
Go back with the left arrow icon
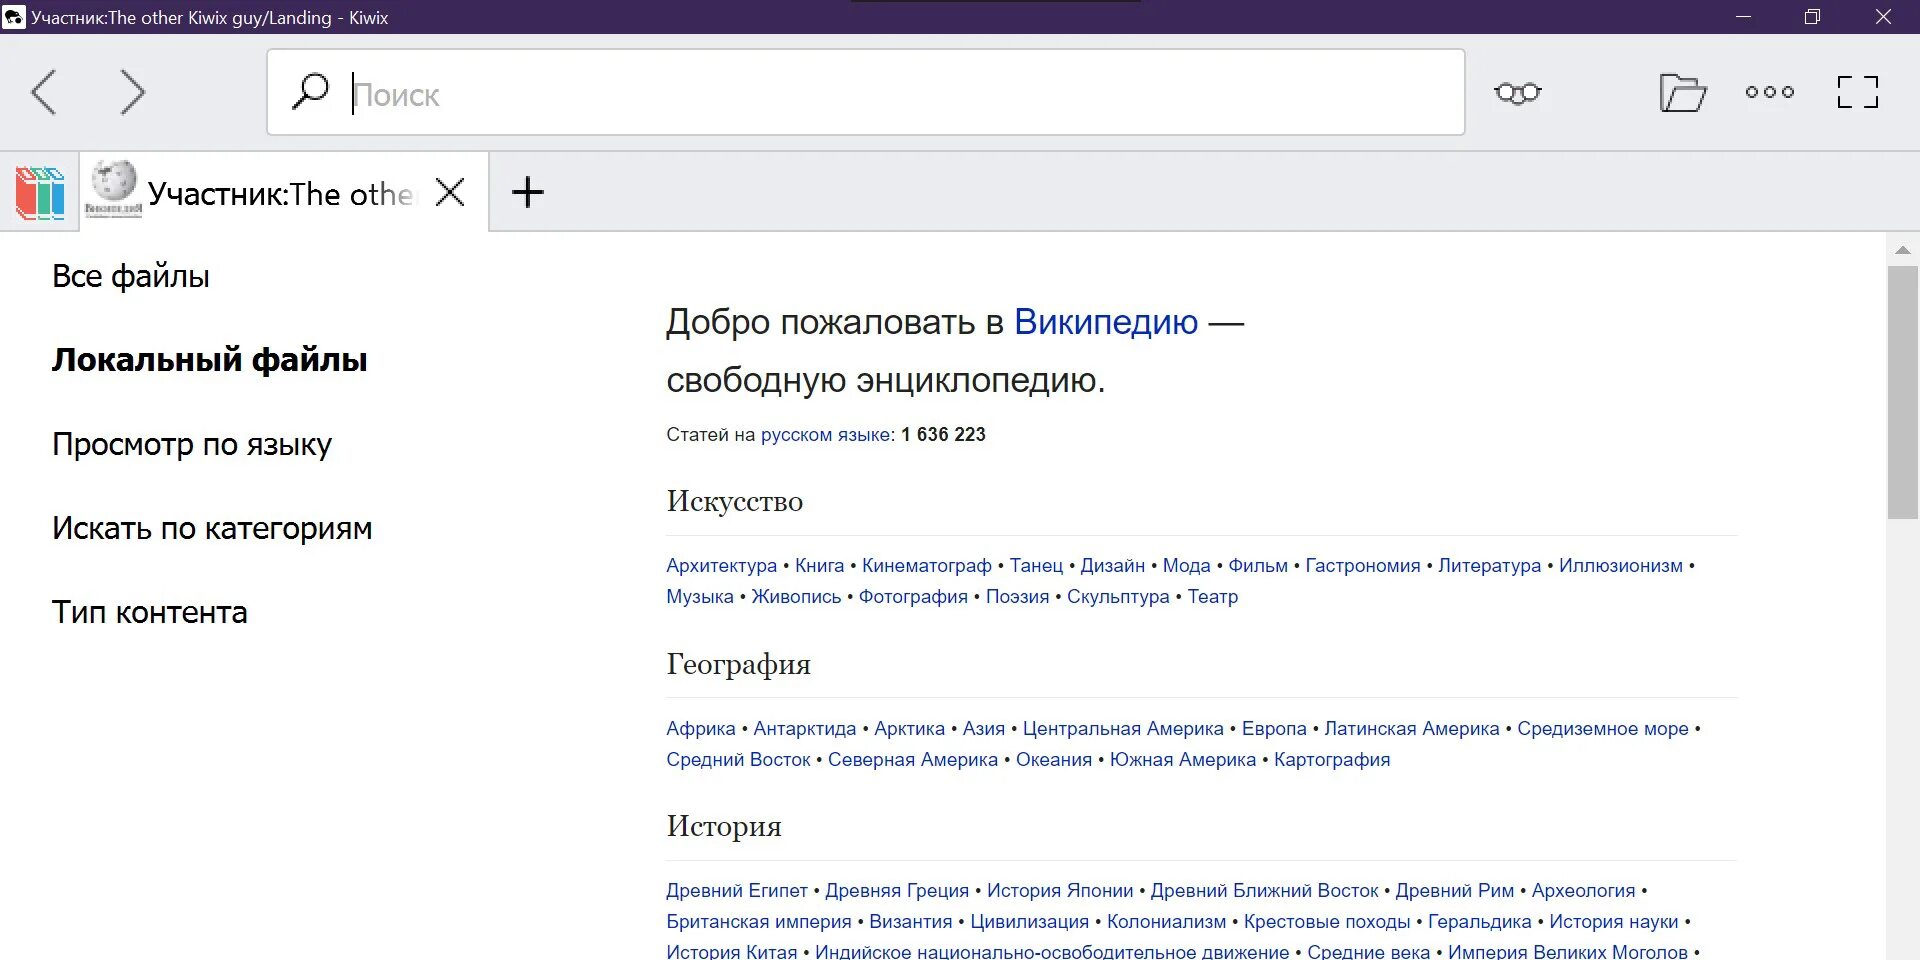click(44, 92)
